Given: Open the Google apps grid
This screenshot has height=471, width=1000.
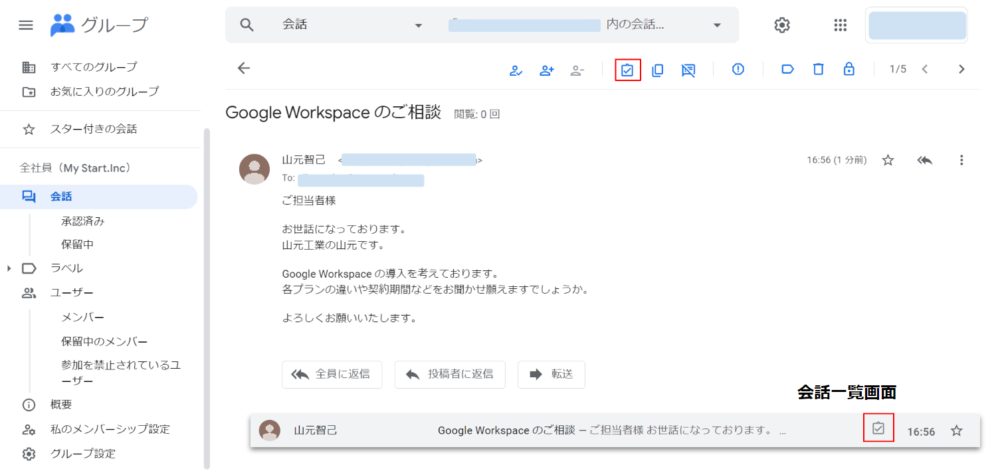Looking at the screenshot, I should 840,25.
